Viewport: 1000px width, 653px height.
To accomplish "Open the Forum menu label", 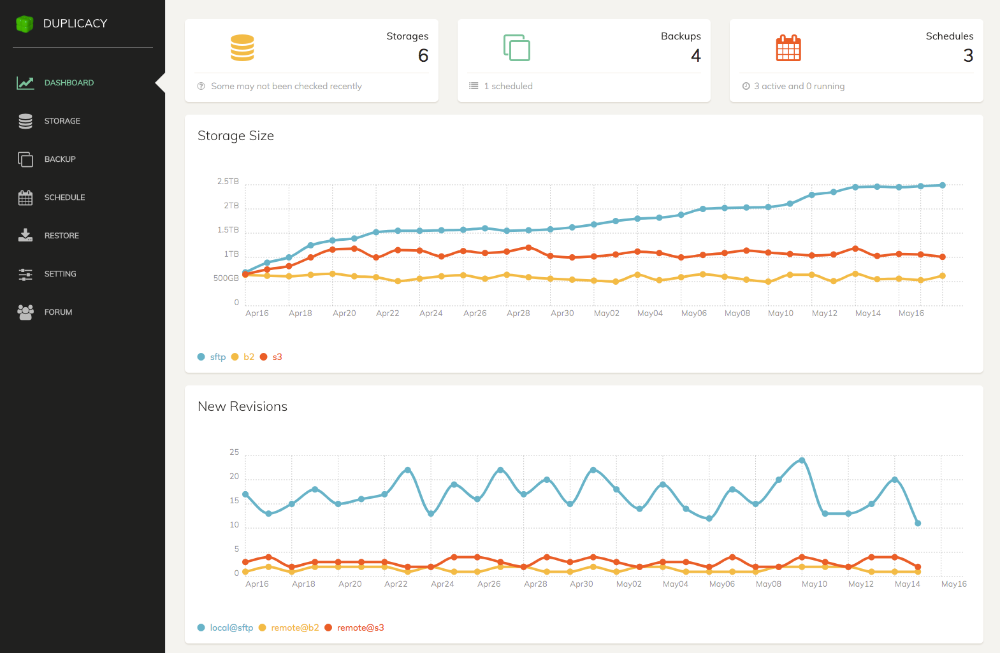I will point(57,312).
